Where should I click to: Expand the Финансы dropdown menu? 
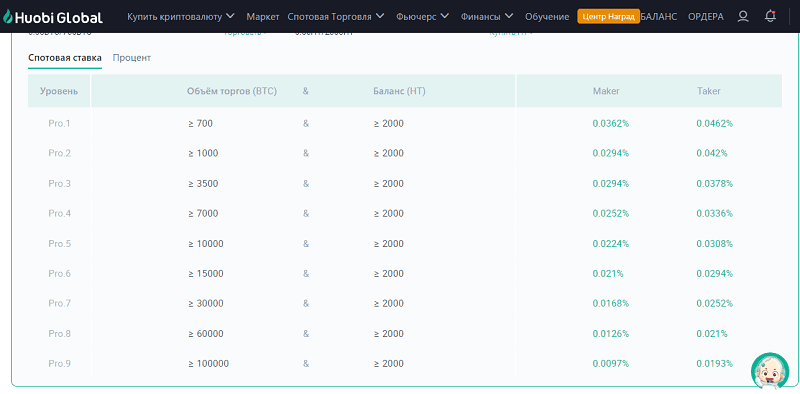coord(487,17)
